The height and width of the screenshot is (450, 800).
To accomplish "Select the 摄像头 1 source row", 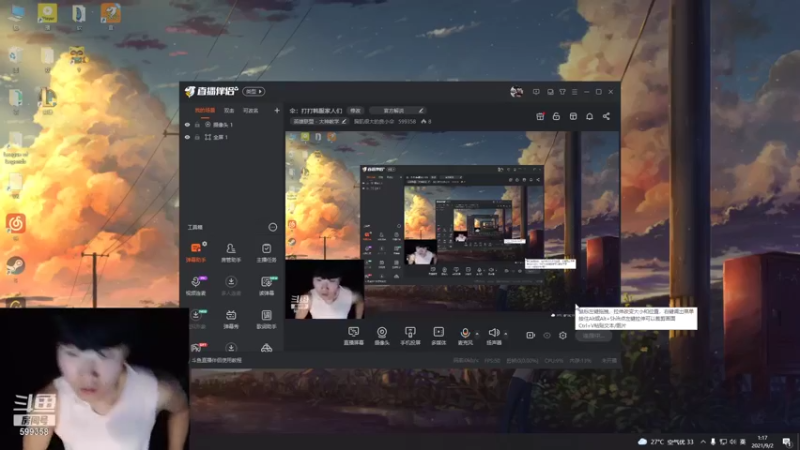I will tap(232, 124).
